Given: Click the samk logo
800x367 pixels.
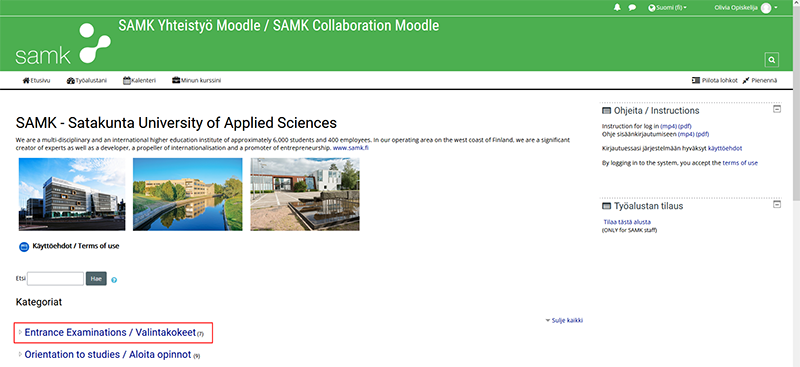Looking at the screenshot, I should [x=63, y=43].
